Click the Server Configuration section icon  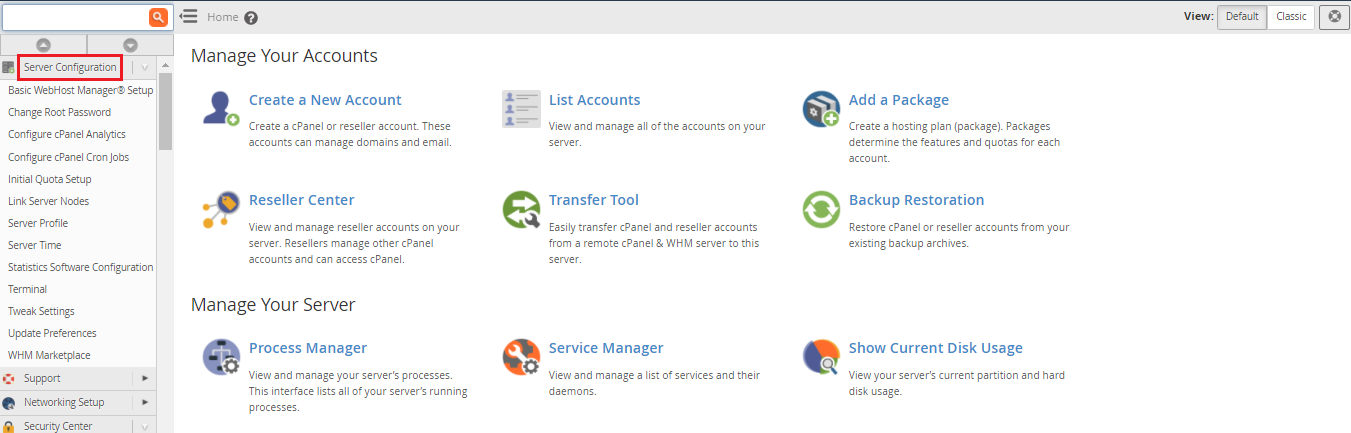9,68
